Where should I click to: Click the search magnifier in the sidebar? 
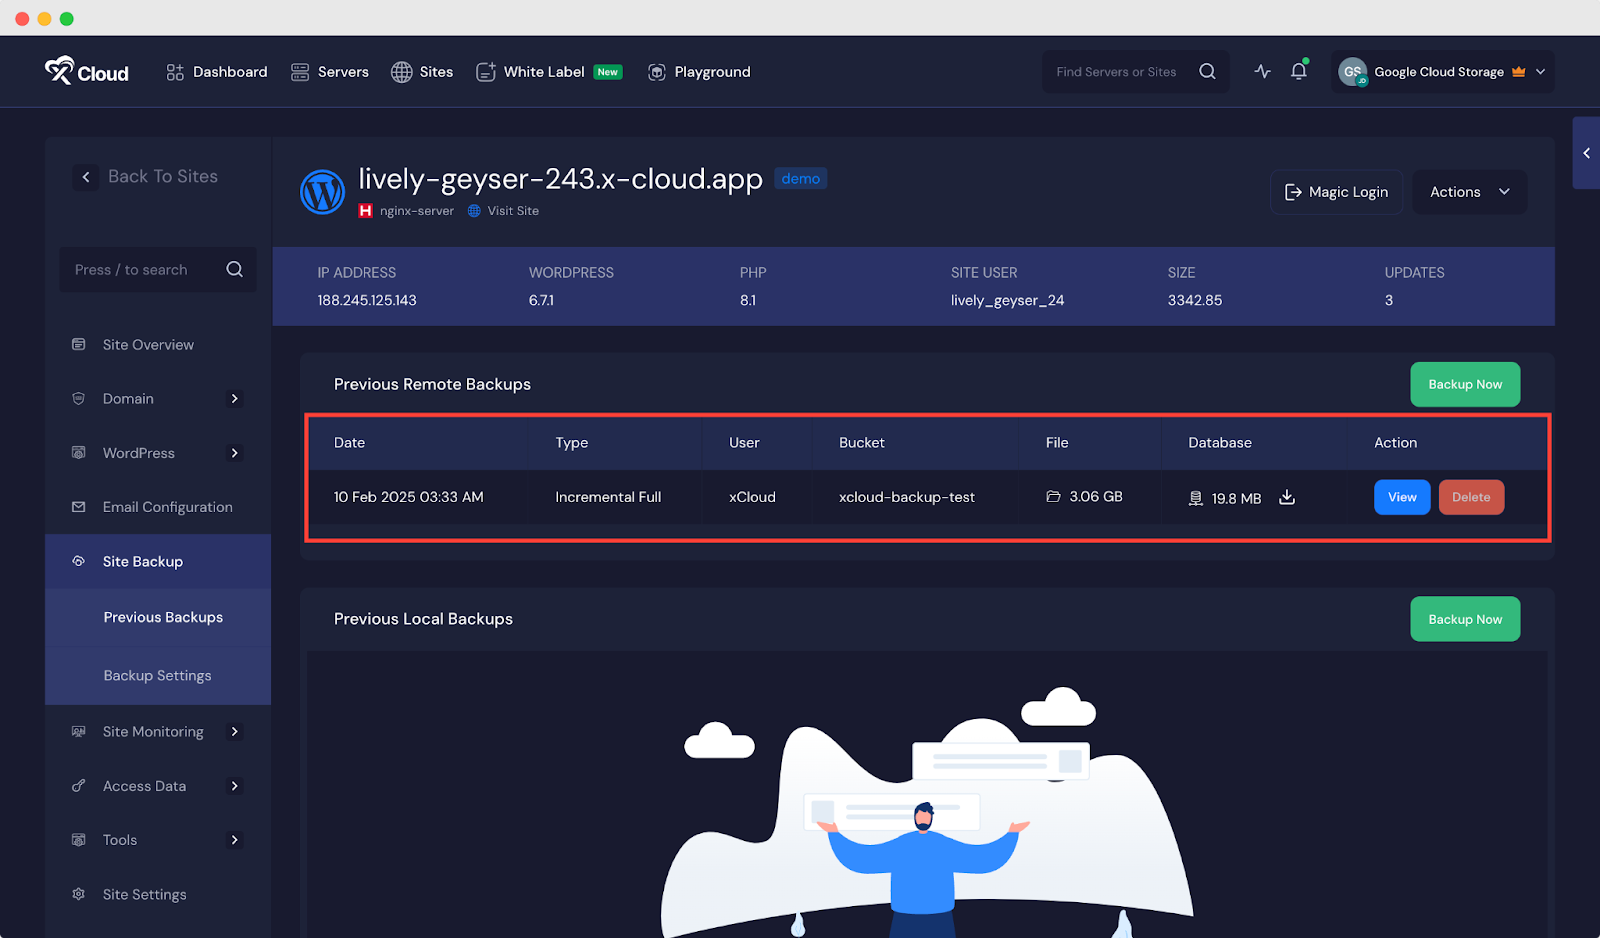pos(234,269)
